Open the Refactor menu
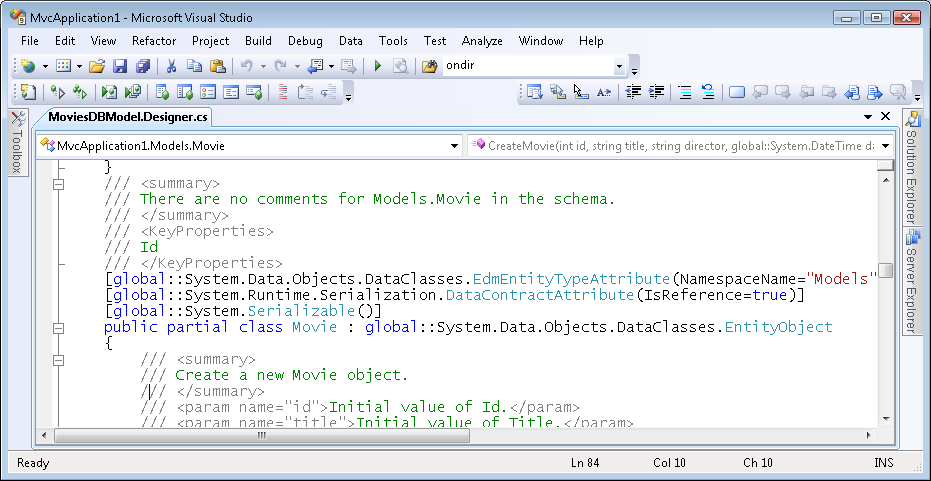 tap(153, 41)
